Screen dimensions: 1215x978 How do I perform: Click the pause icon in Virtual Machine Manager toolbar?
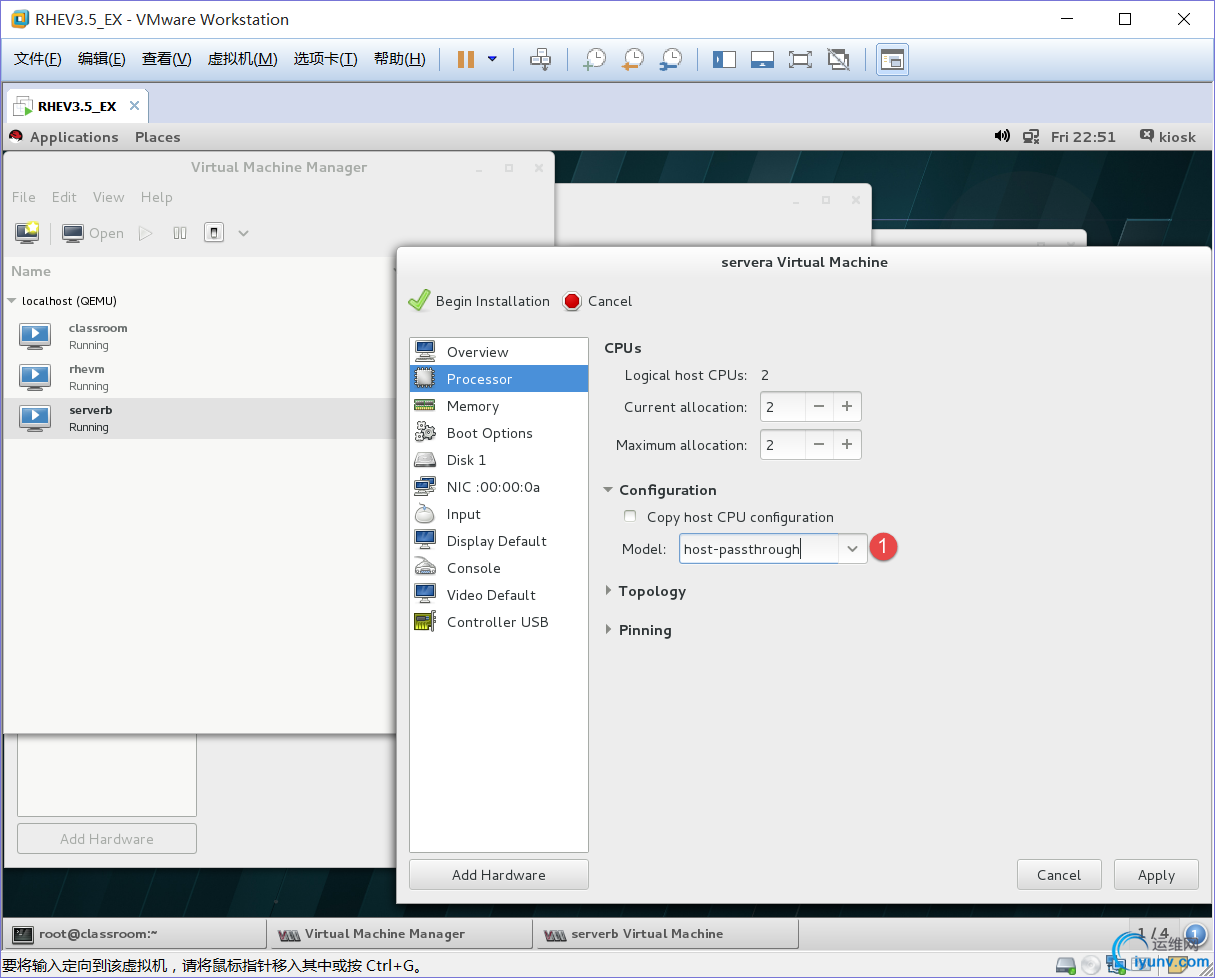(x=180, y=233)
